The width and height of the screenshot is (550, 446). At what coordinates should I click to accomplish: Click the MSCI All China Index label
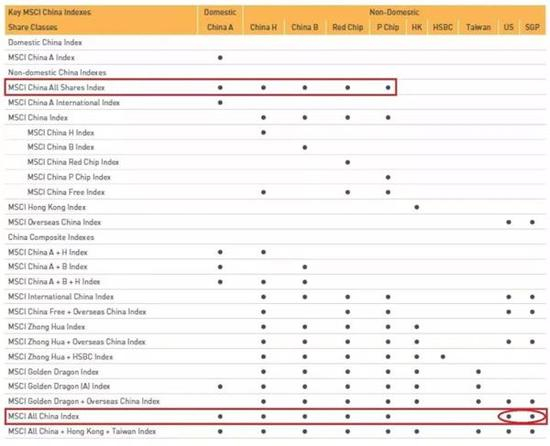pos(44,416)
